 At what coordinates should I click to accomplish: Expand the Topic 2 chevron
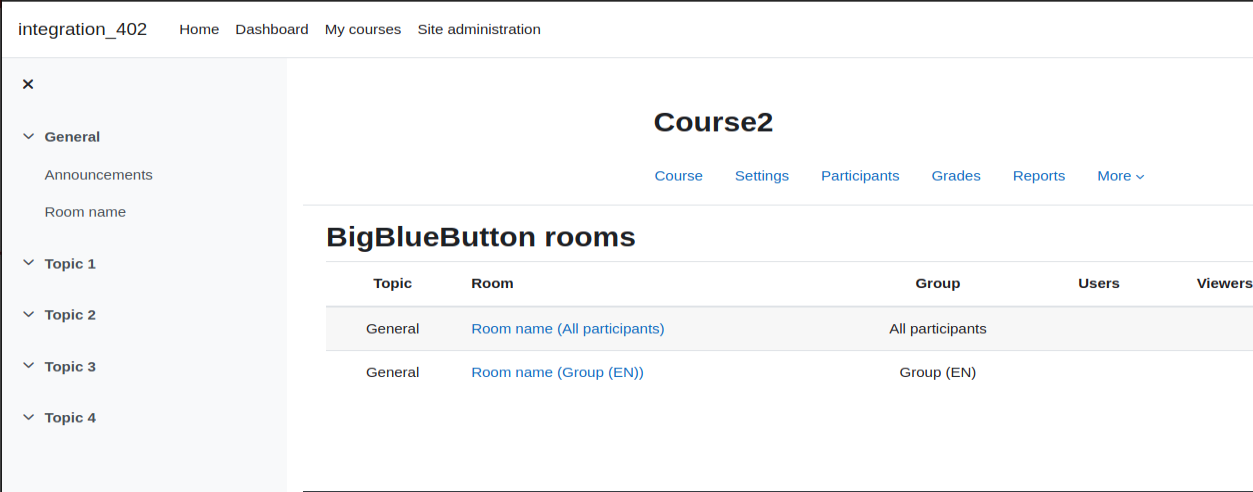(28, 315)
